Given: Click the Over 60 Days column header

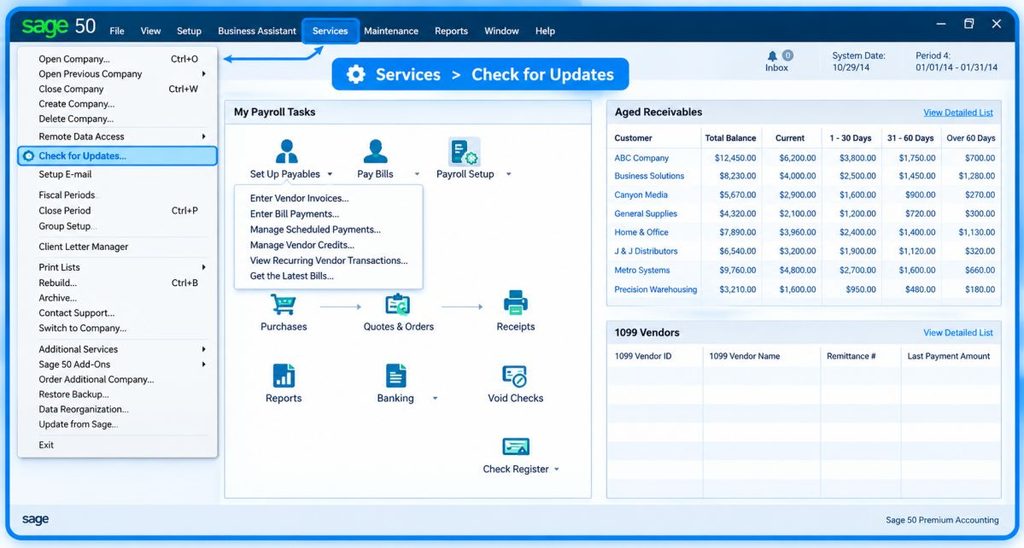Looking at the screenshot, I should pyautogui.click(x=970, y=138).
